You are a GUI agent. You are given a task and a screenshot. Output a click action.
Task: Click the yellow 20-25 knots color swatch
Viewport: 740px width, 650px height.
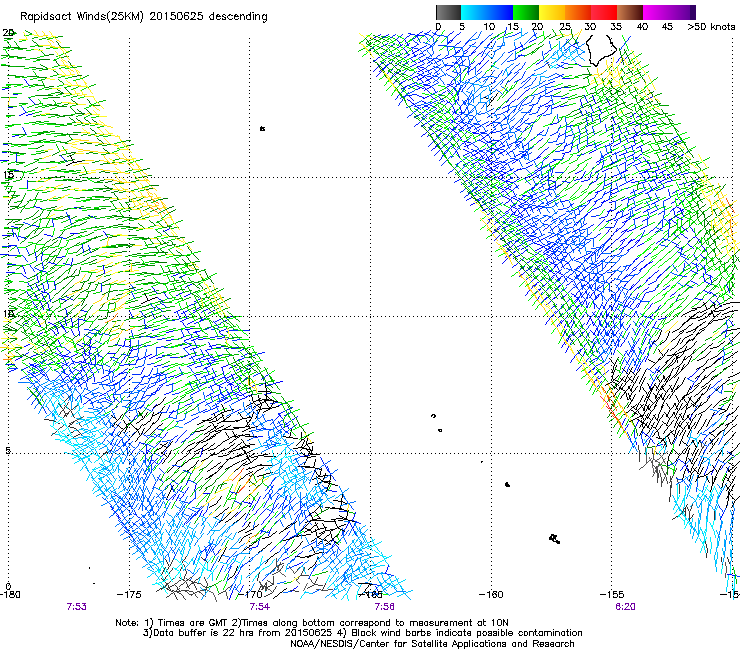coord(552,12)
